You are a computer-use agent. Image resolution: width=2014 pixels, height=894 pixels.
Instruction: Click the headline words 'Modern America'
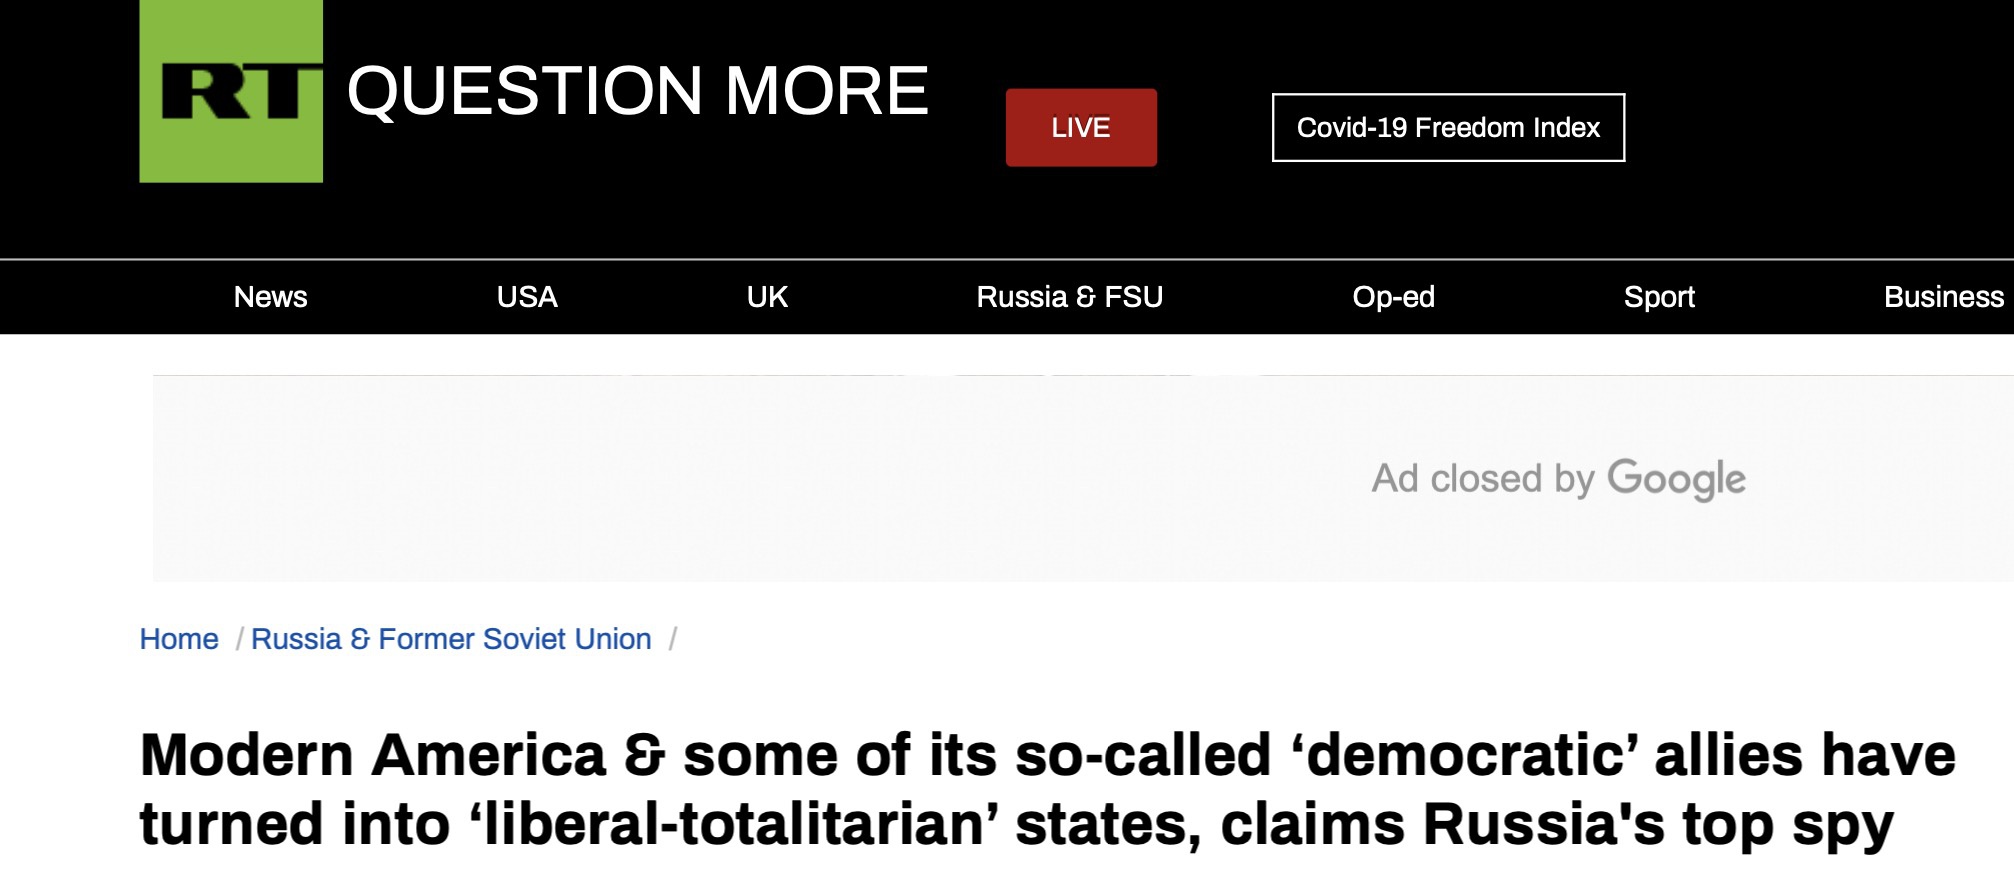click(373, 755)
